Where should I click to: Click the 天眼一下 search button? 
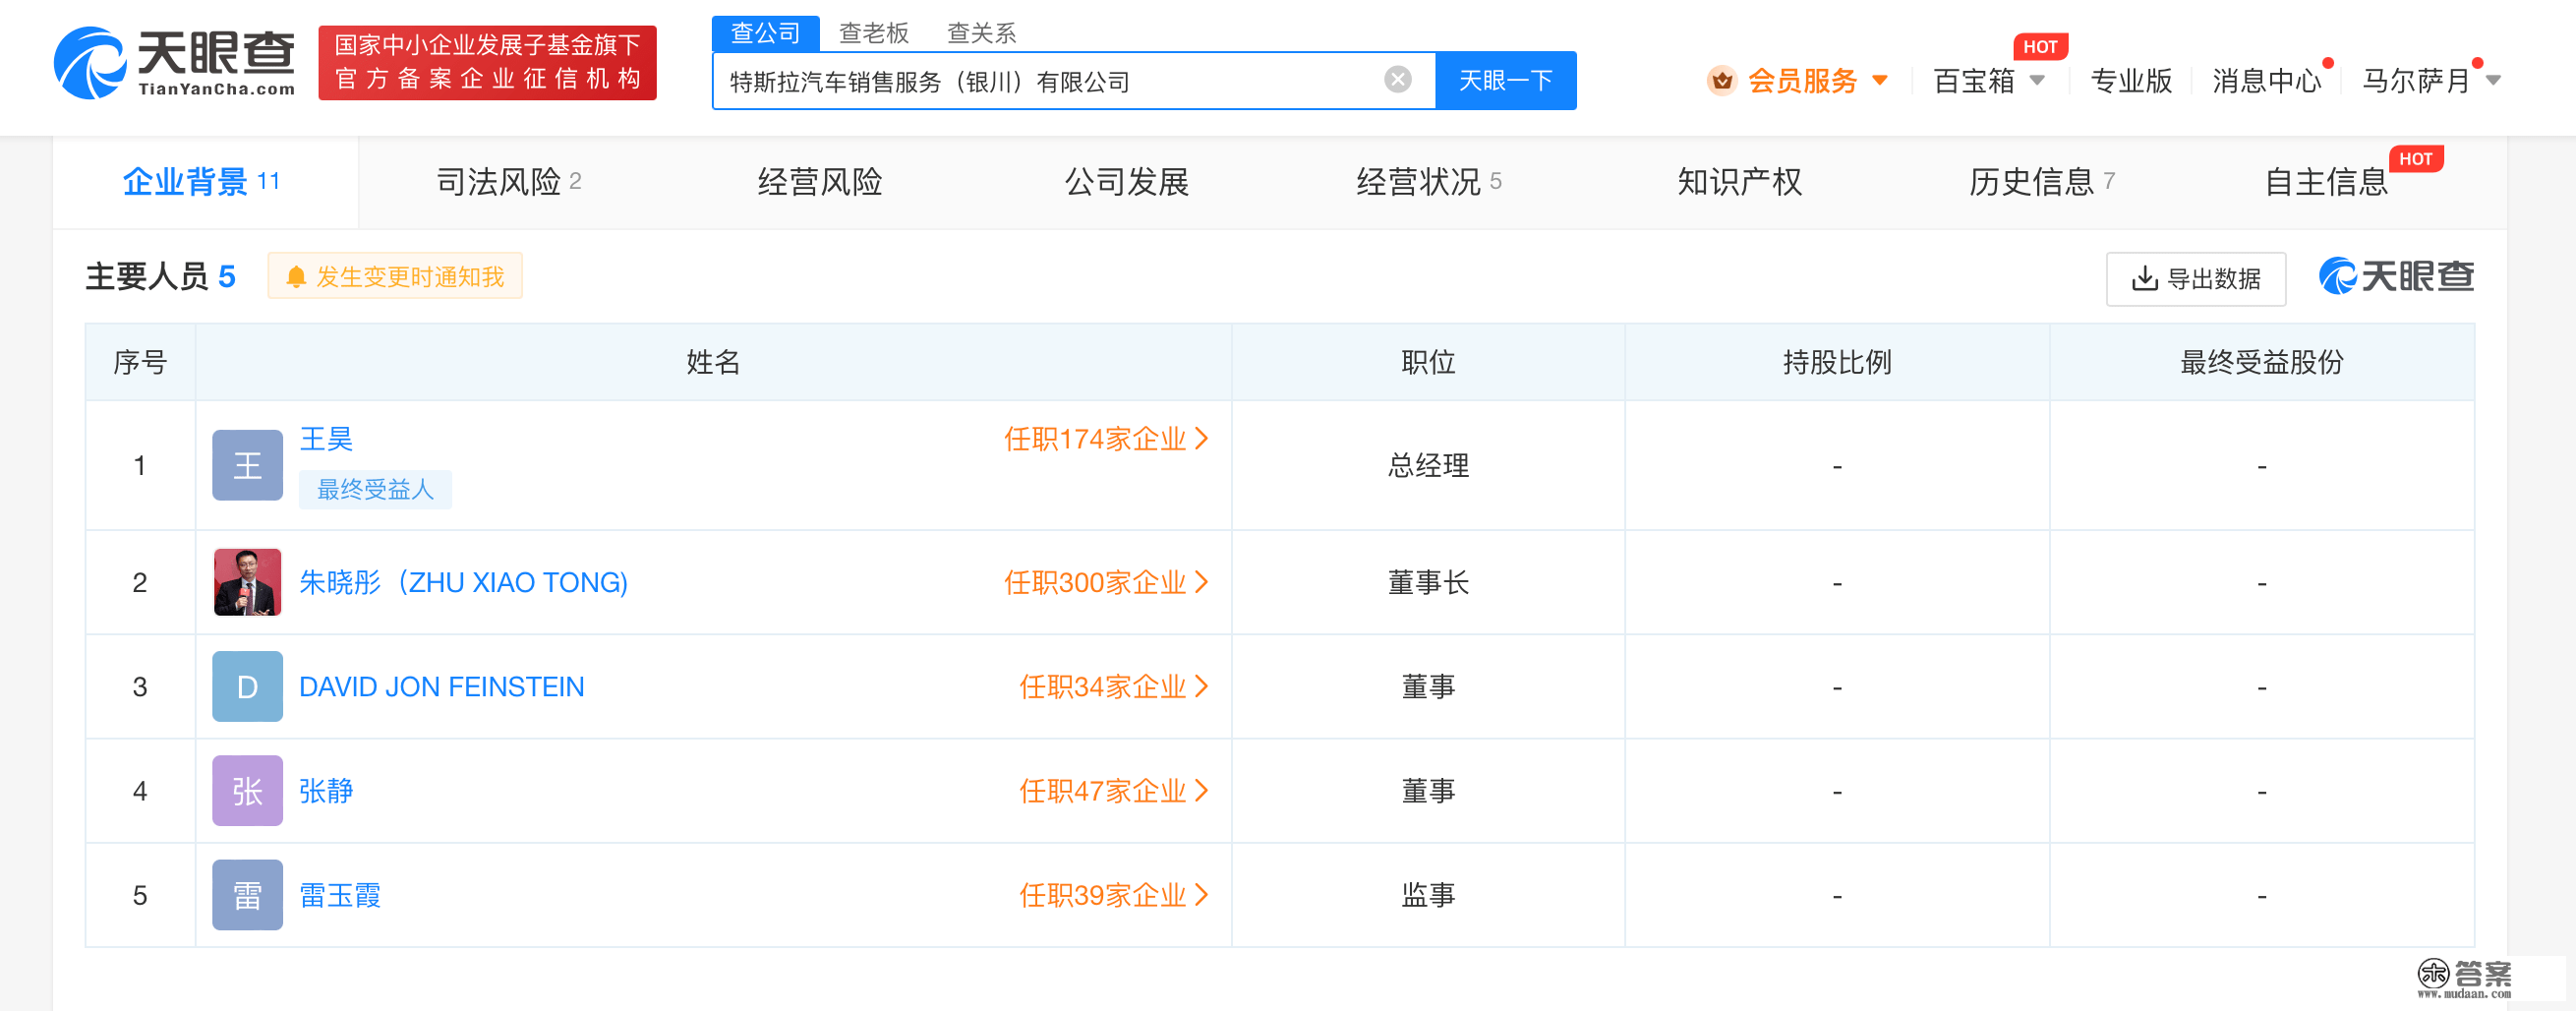pyautogui.click(x=1505, y=80)
